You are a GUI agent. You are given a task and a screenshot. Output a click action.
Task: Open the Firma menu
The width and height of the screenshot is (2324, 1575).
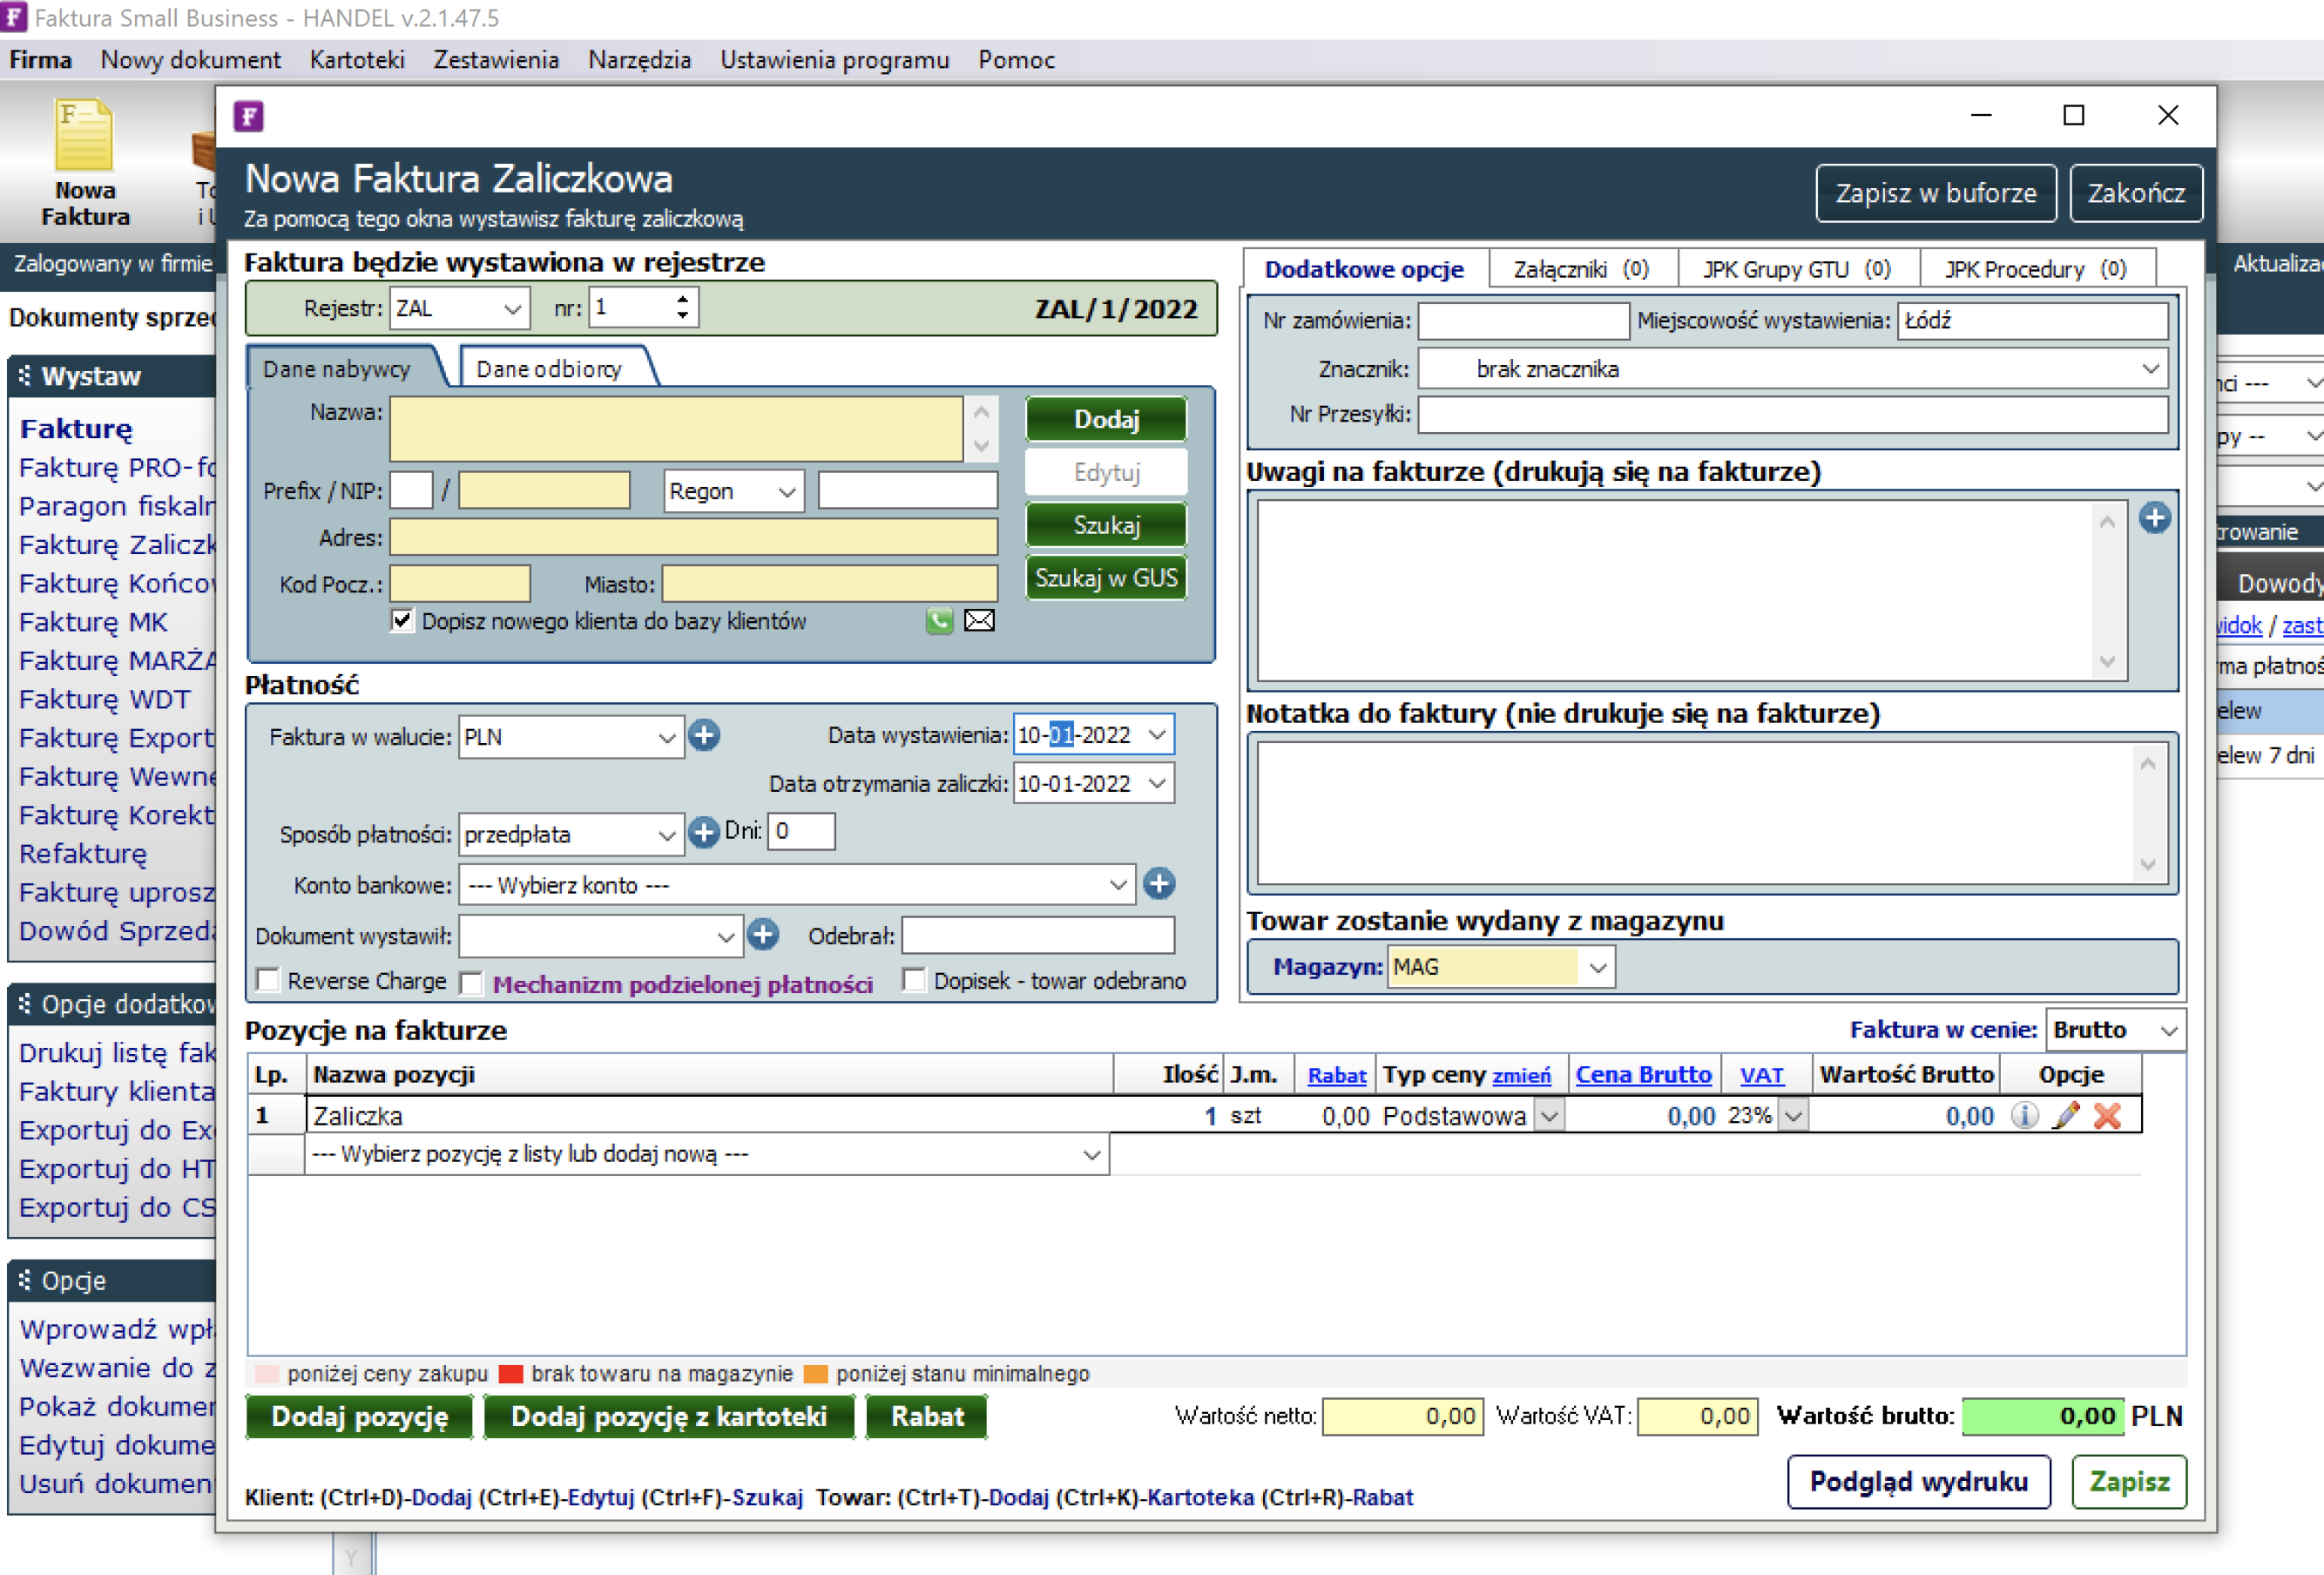pyautogui.click(x=40, y=60)
